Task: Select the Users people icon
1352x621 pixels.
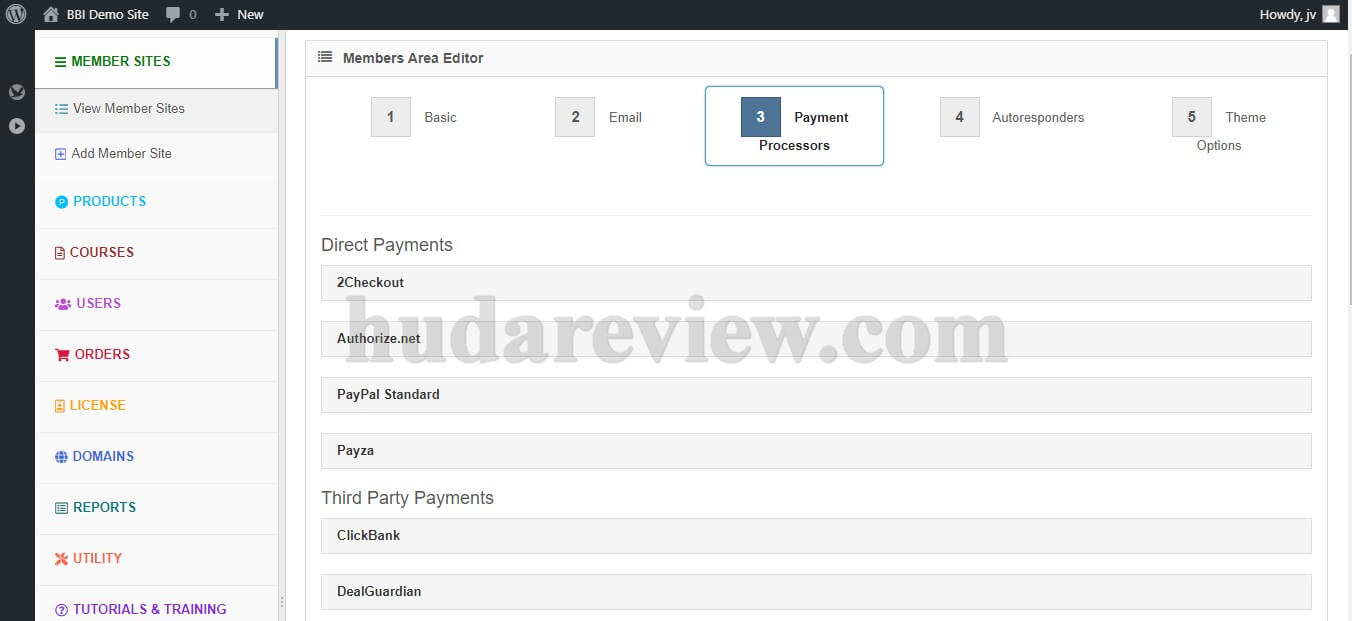Action: [61, 303]
